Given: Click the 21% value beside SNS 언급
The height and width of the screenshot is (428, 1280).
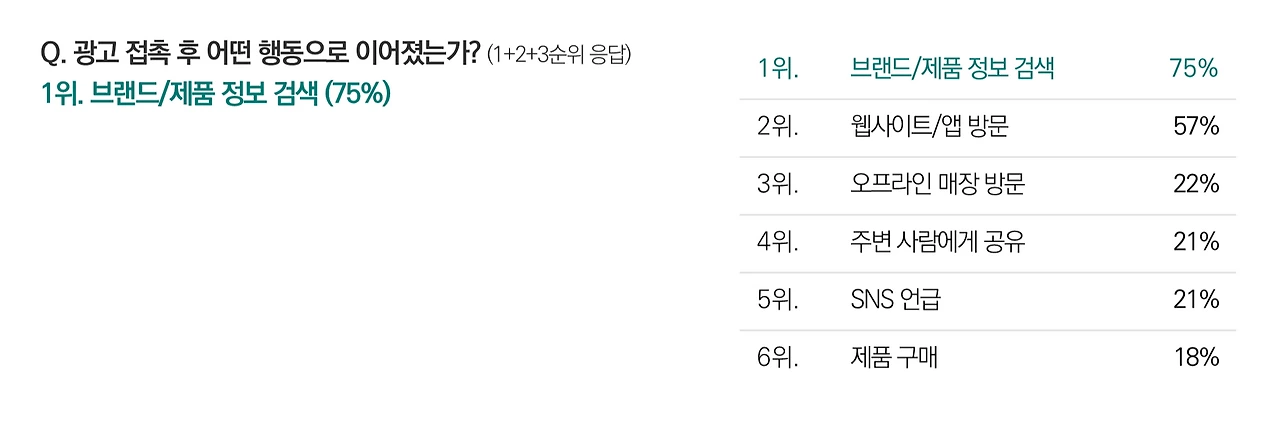Looking at the screenshot, I should (1196, 300).
